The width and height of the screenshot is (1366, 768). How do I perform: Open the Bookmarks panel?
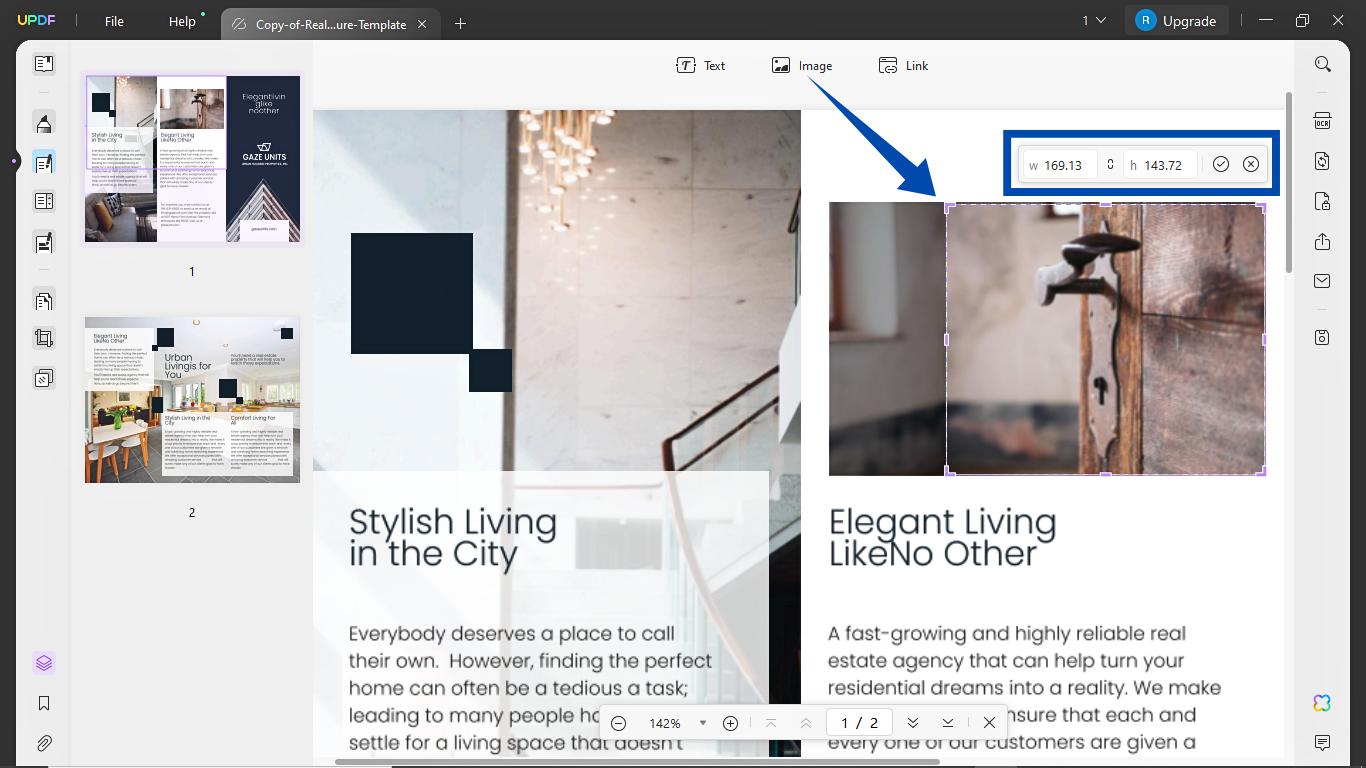pyautogui.click(x=43, y=703)
